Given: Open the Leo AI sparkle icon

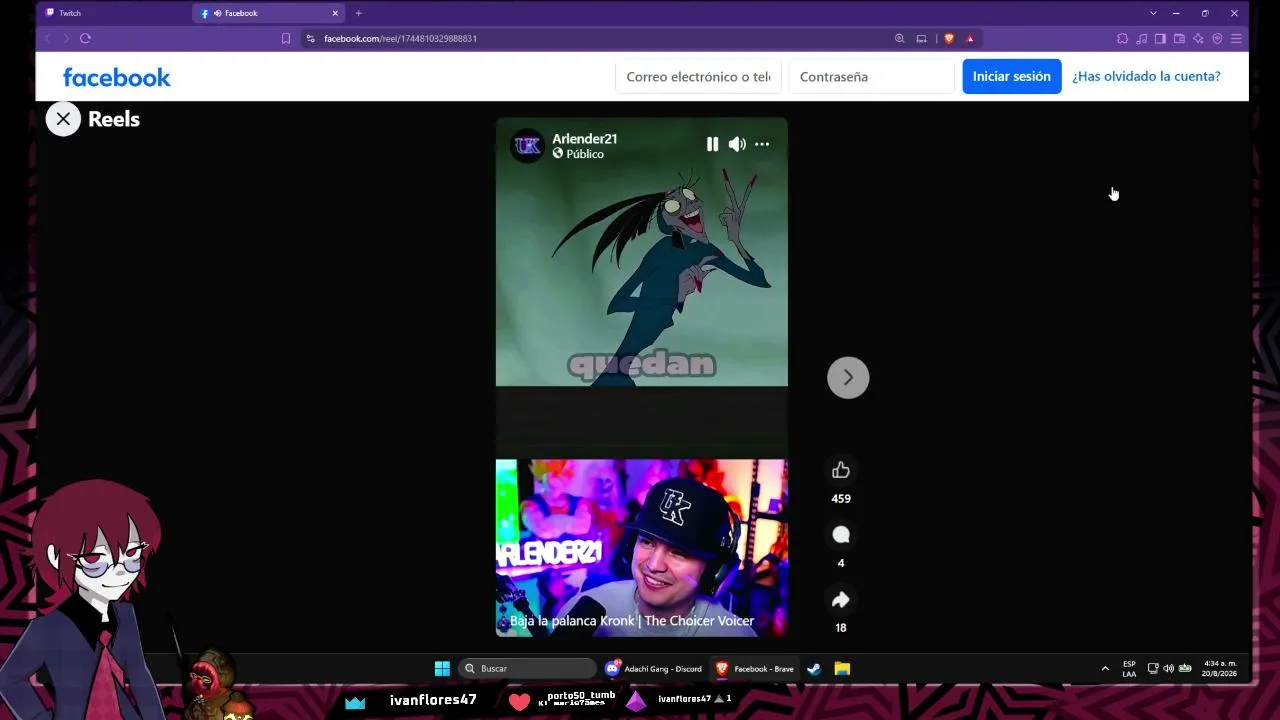Looking at the screenshot, I should 1198,38.
